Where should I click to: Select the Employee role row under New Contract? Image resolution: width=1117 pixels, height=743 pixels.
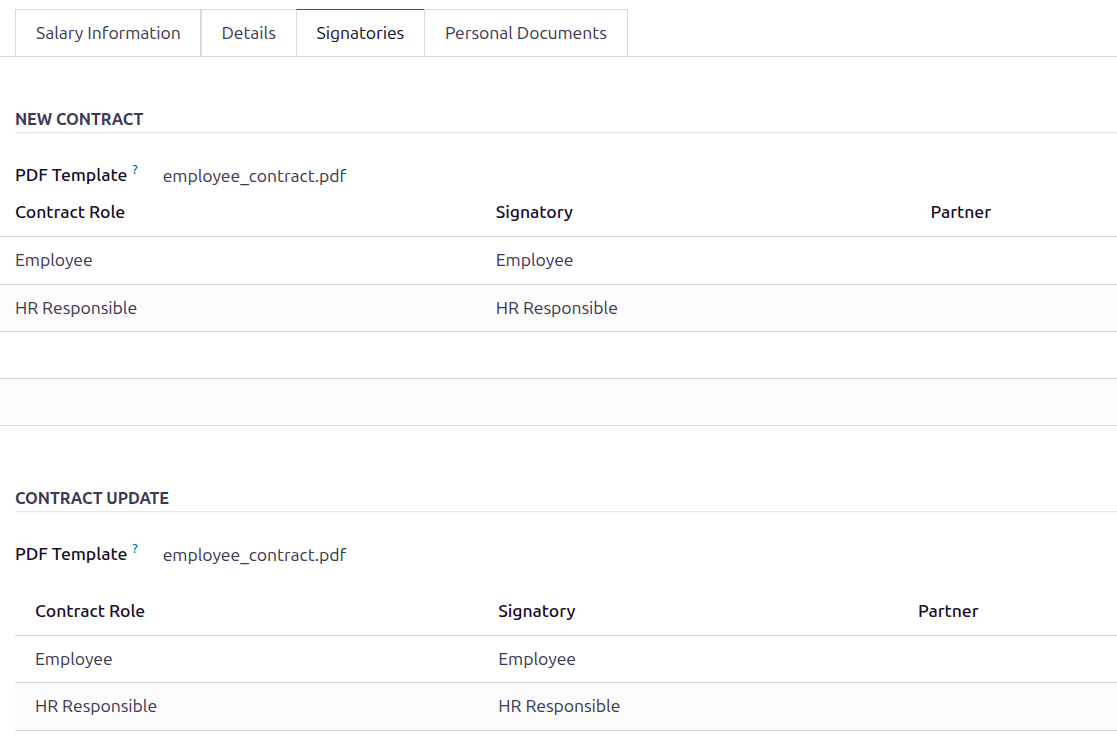pos(54,260)
